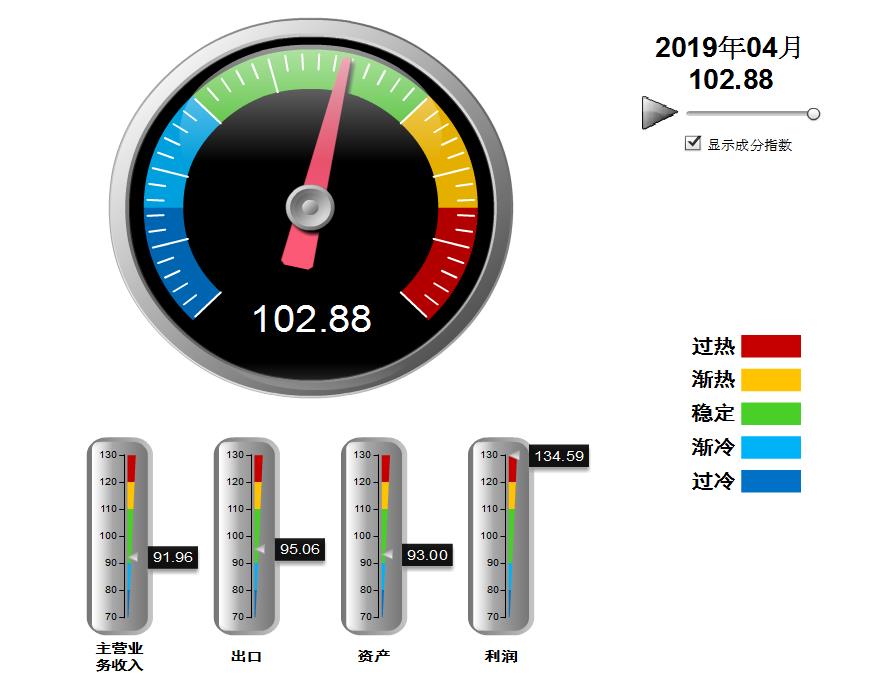Toggle the 显示成分指数 checkbox
The image size is (876, 682).
tap(692, 144)
